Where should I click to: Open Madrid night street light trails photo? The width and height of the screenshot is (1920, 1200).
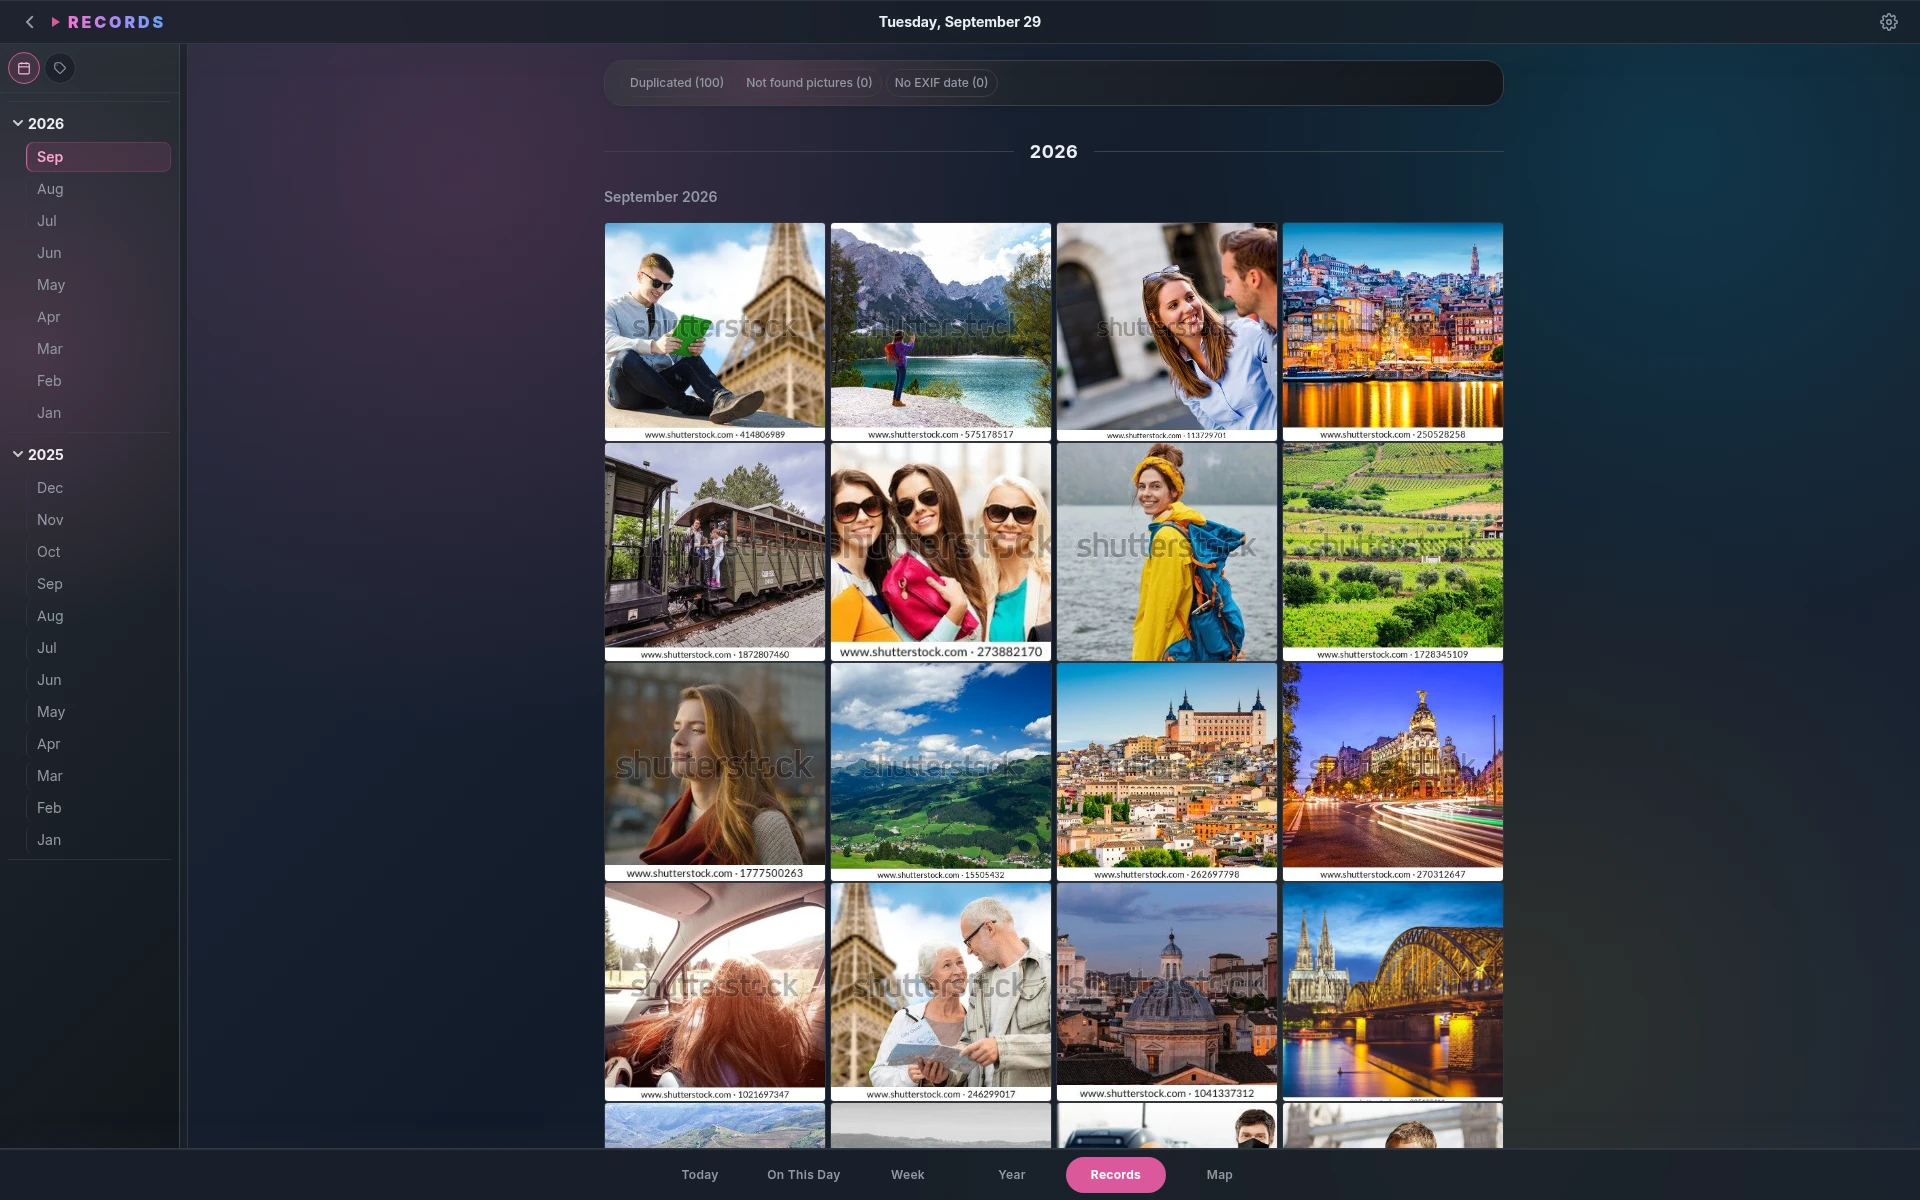[1393, 772]
